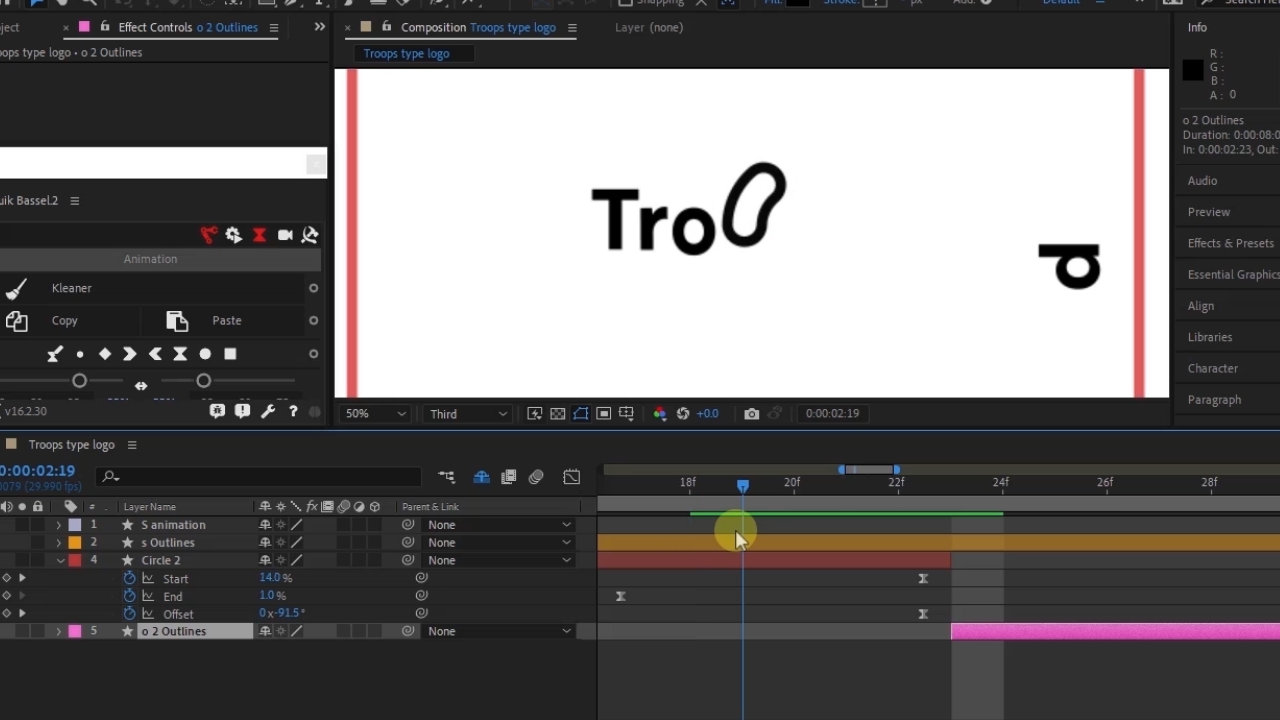1280x720 pixels.
Task: Click the Kleaner broom icon
Action: pyautogui.click(x=16, y=289)
